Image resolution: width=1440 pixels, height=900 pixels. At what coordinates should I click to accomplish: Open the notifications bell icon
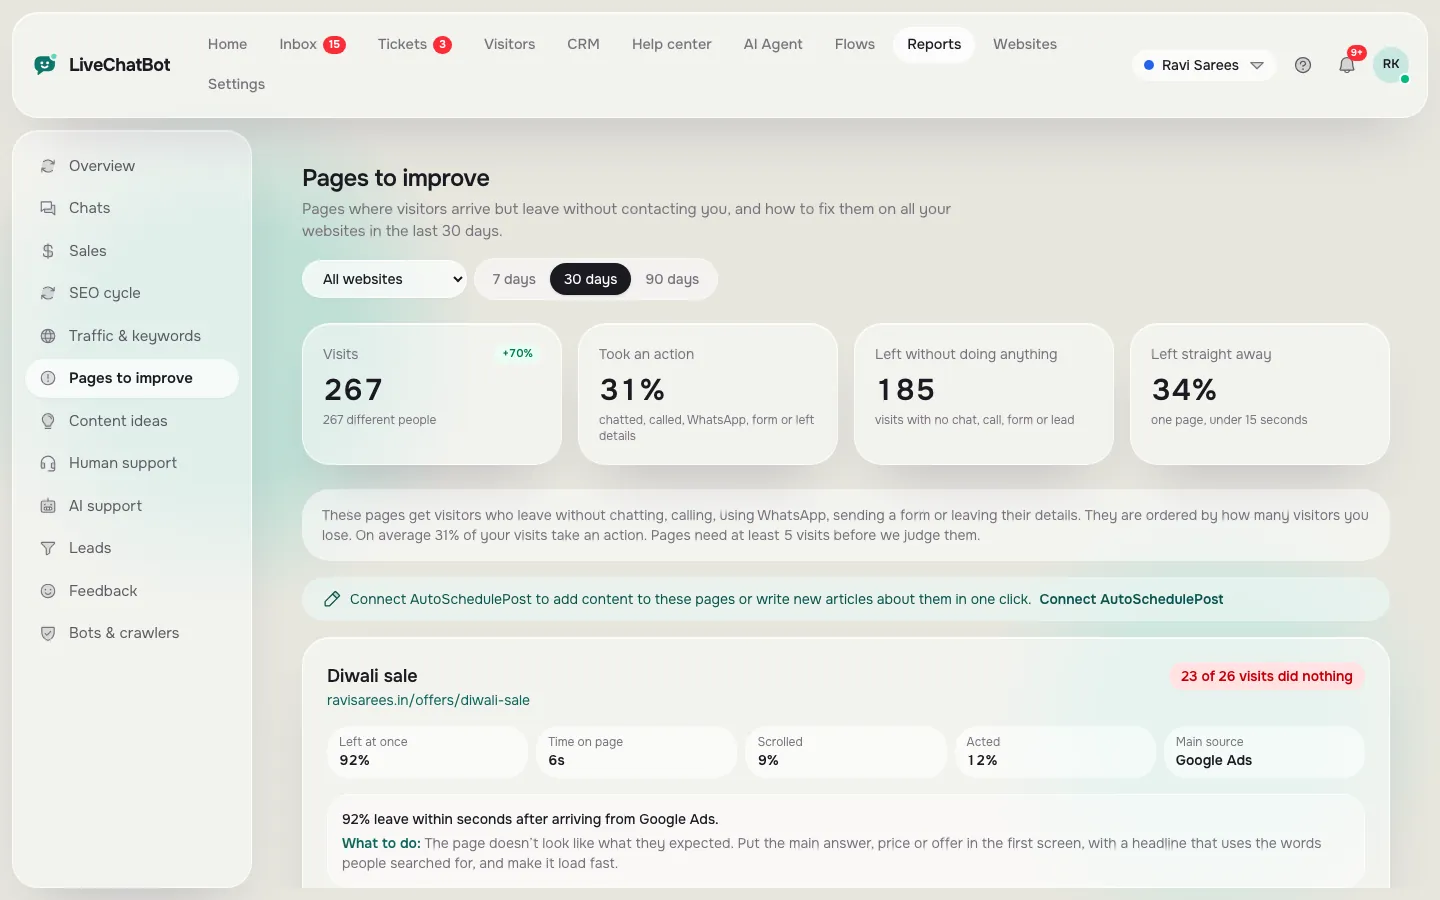pos(1347,65)
